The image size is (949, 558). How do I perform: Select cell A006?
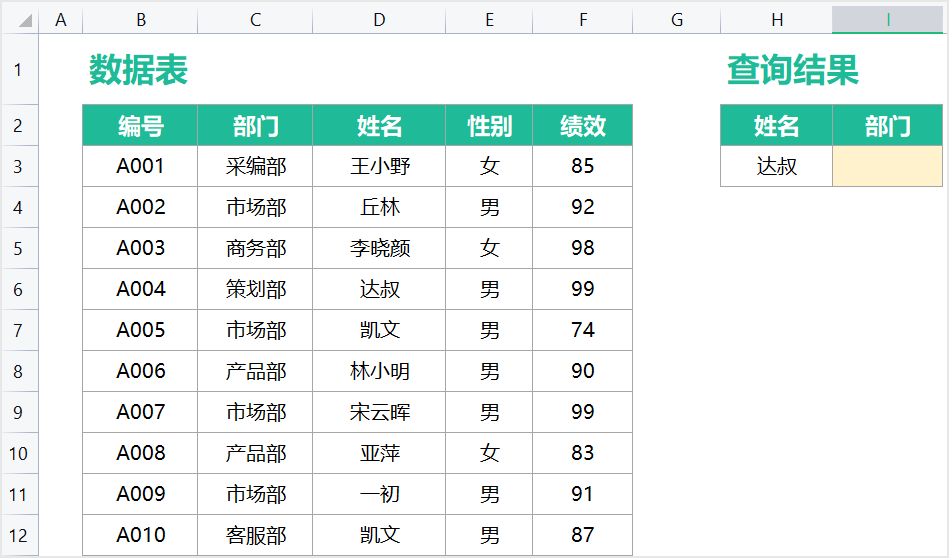pos(140,371)
